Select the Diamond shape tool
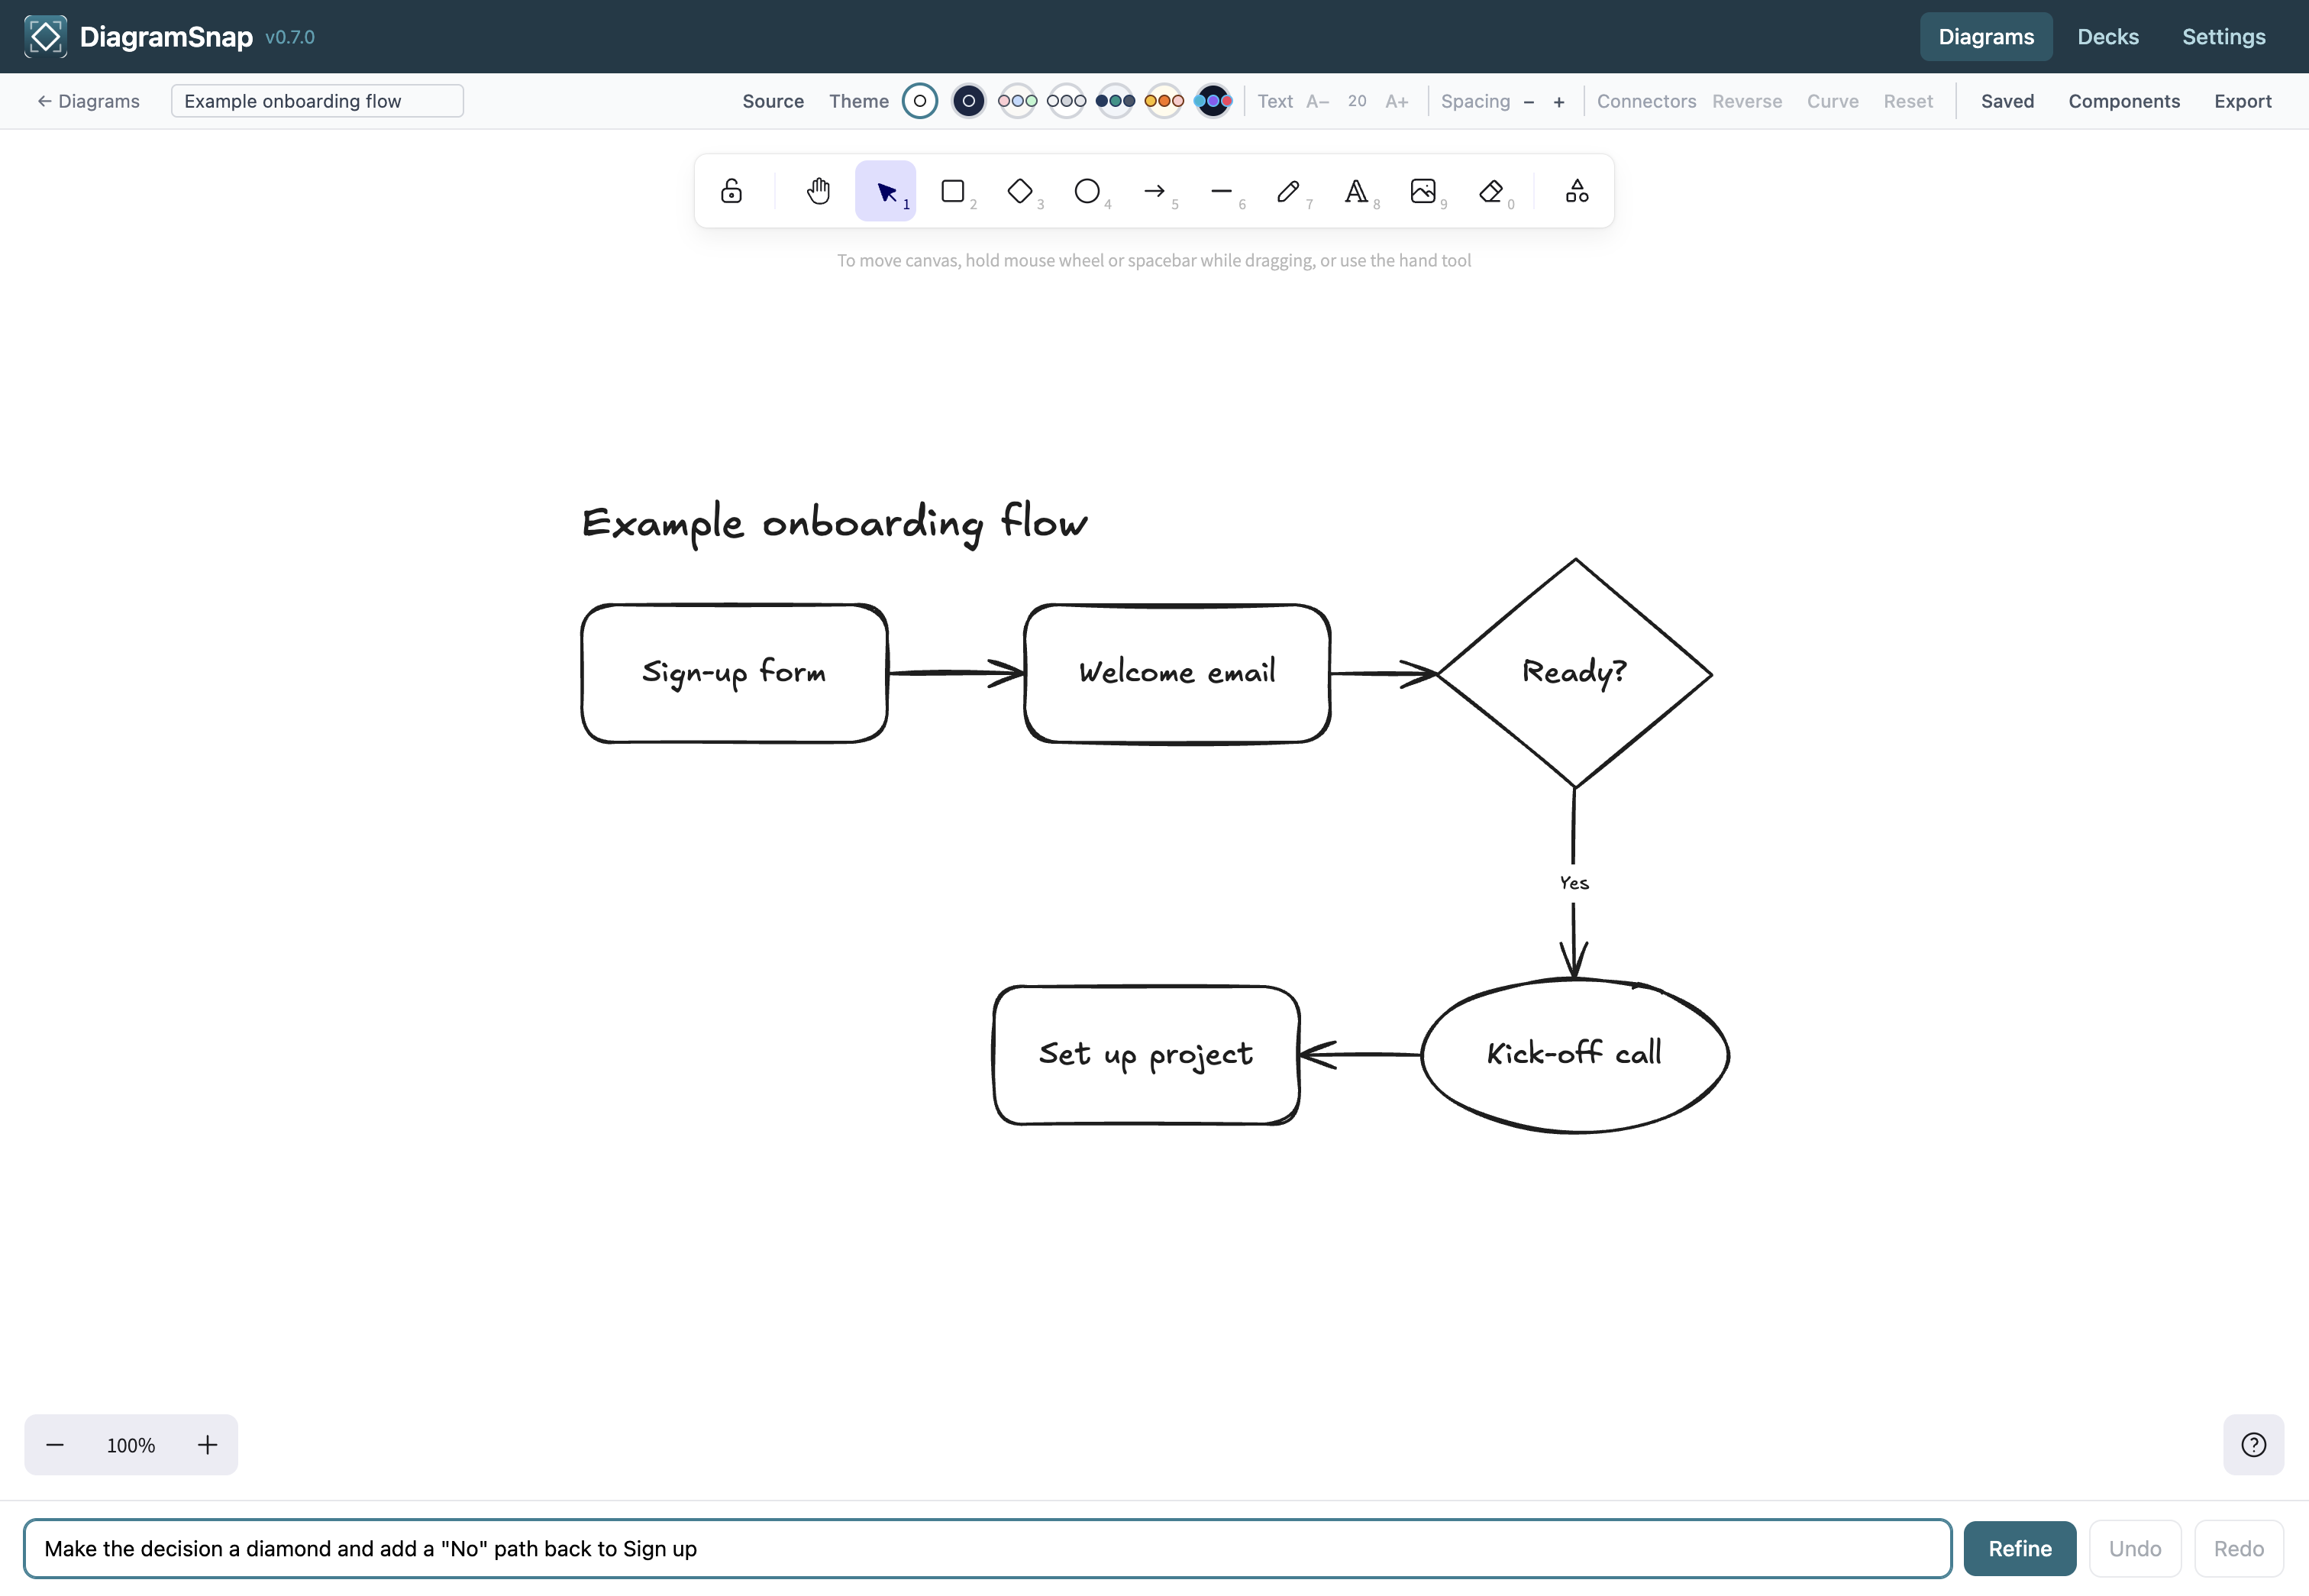 [1020, 191]
